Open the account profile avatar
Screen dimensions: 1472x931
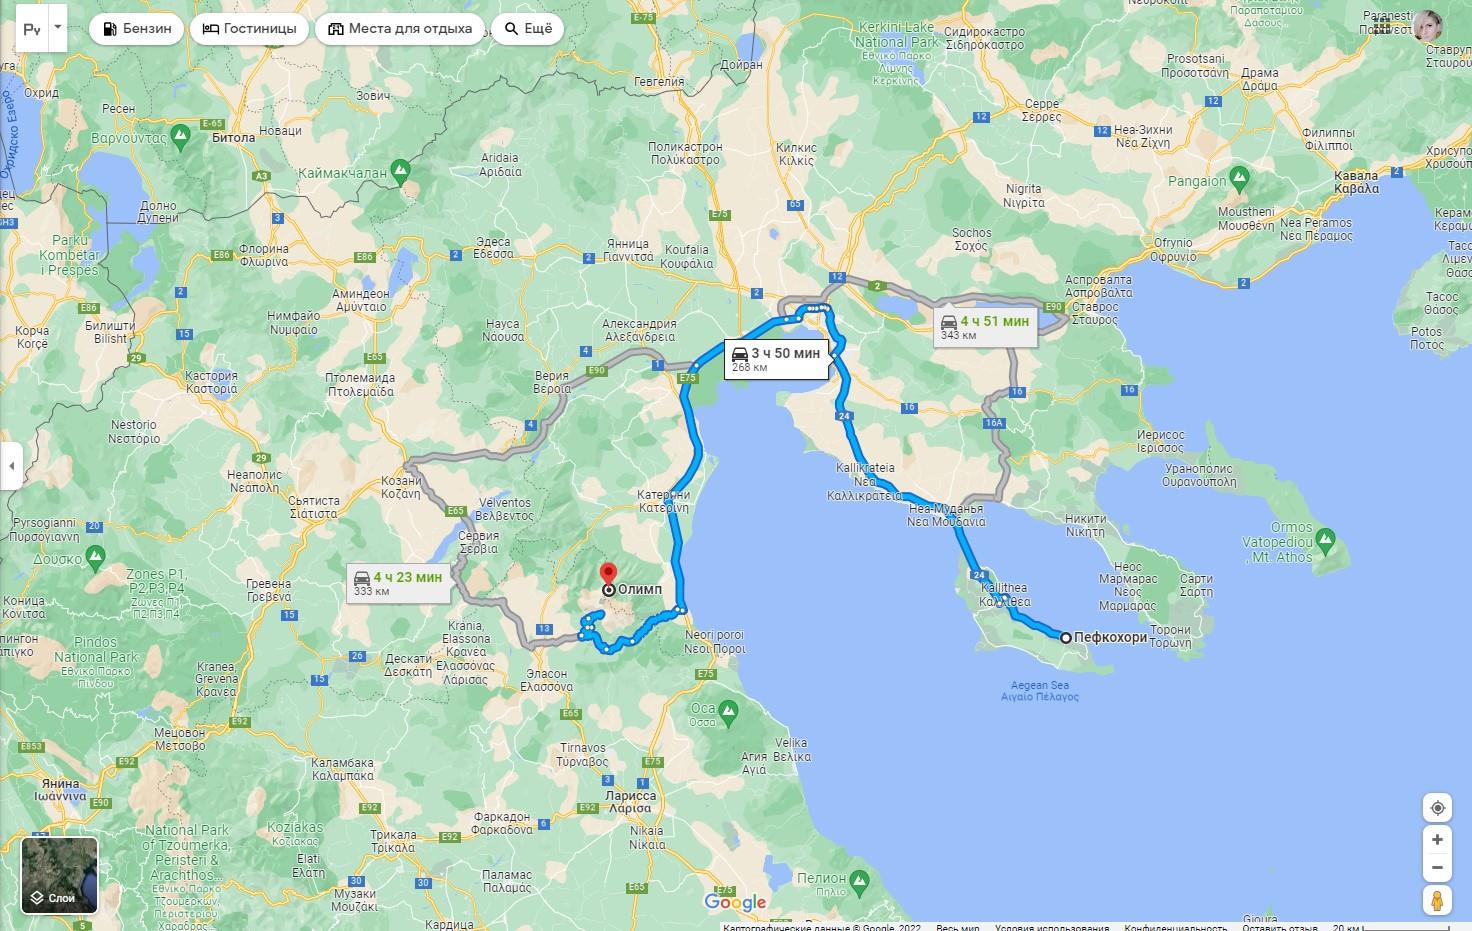pos(1428,27)
